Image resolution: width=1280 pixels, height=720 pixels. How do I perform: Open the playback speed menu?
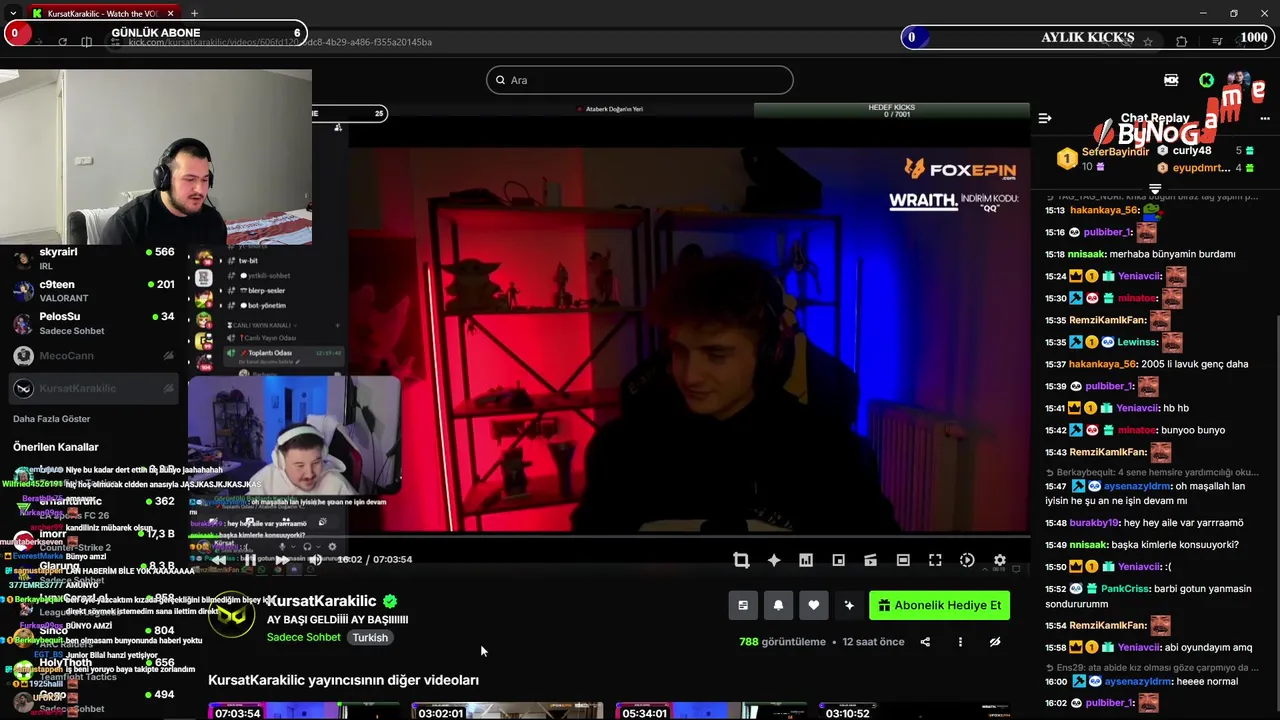(x=967, y=560)
